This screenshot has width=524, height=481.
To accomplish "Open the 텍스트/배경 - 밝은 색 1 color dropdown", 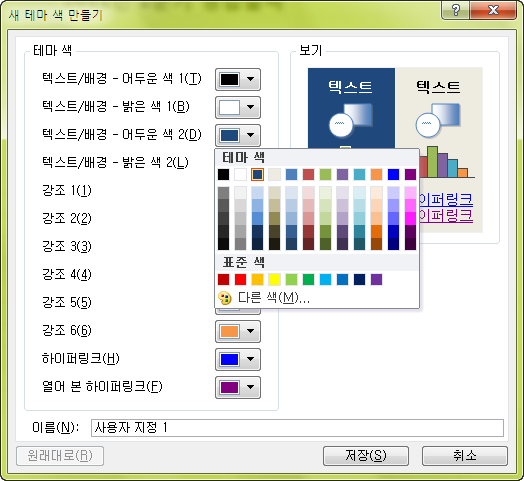I will point(238,108).
